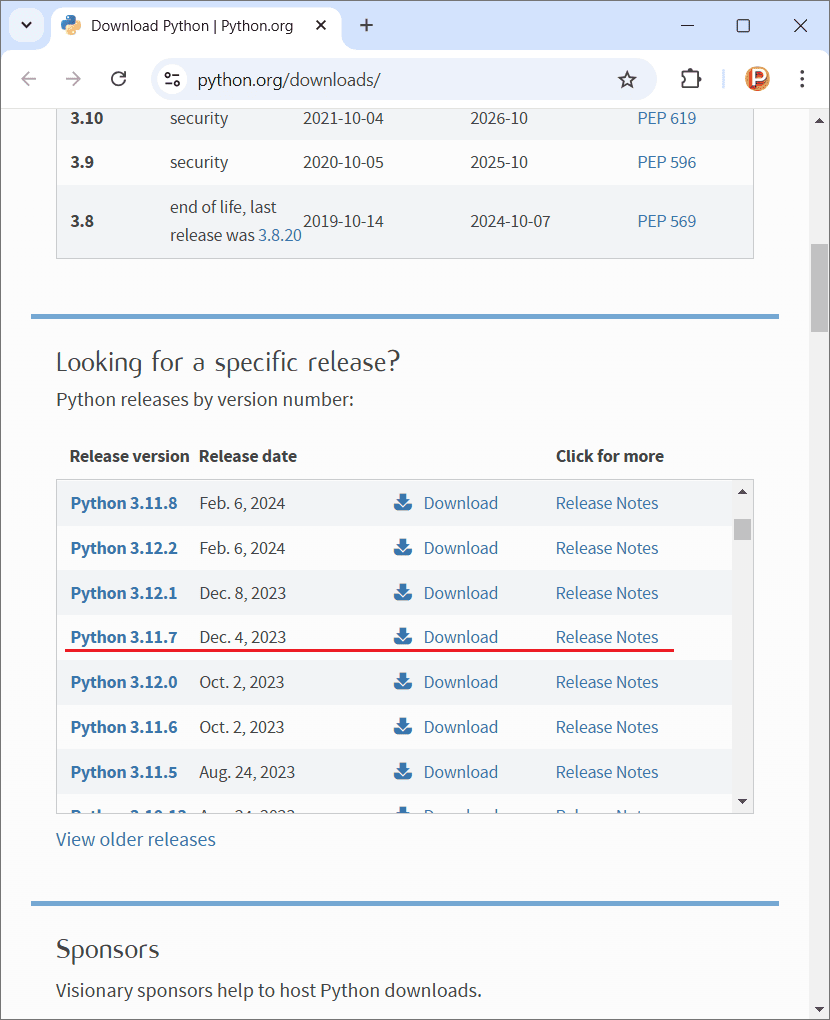Open the Chrome three-dot menu
The image size is (830, 1020).
(x=802, y=79)
